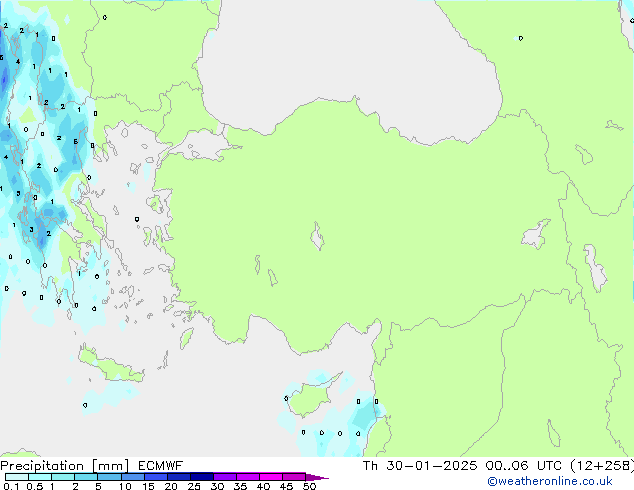Select the 30–35 mm purple legend swatch

click(225, 477)
